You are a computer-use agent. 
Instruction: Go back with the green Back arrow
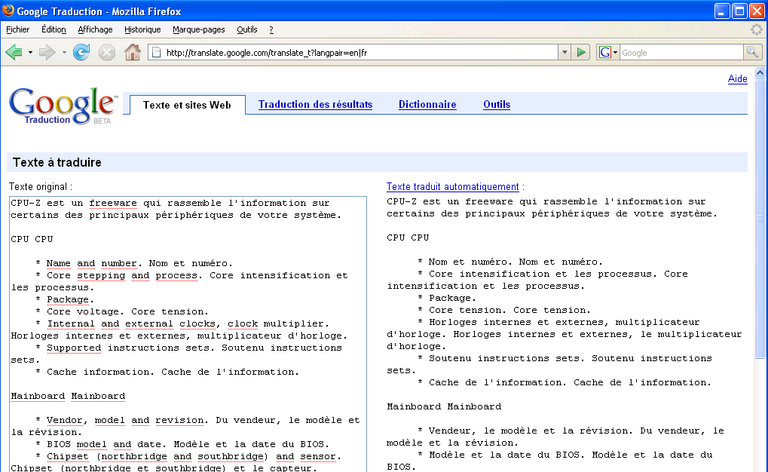click(x=14, y=52)
